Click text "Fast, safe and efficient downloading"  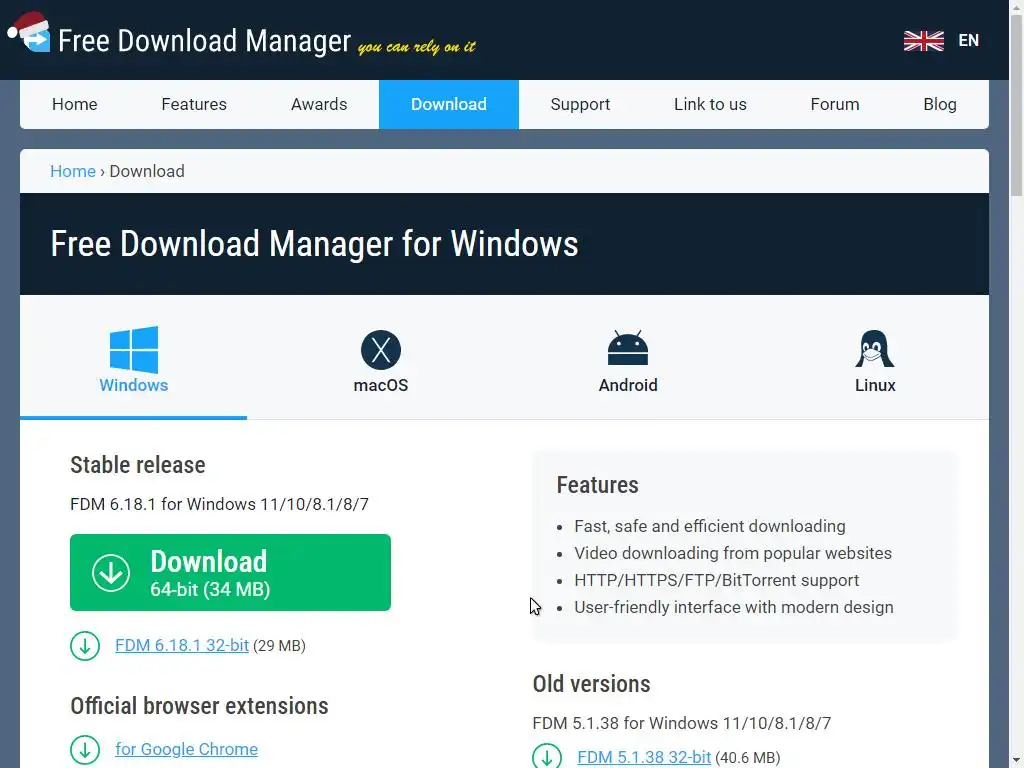pos(710,526)
